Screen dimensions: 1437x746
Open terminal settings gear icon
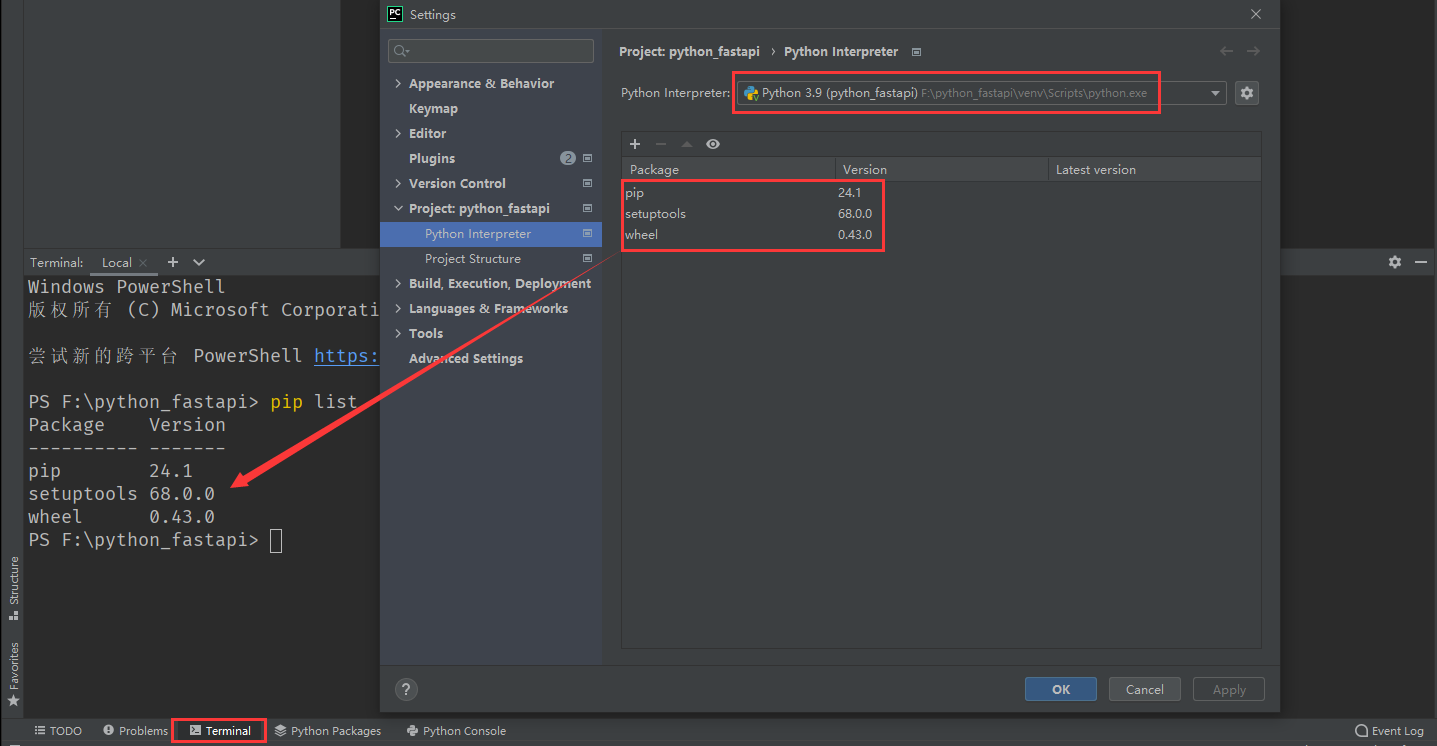coord(1395,262)
